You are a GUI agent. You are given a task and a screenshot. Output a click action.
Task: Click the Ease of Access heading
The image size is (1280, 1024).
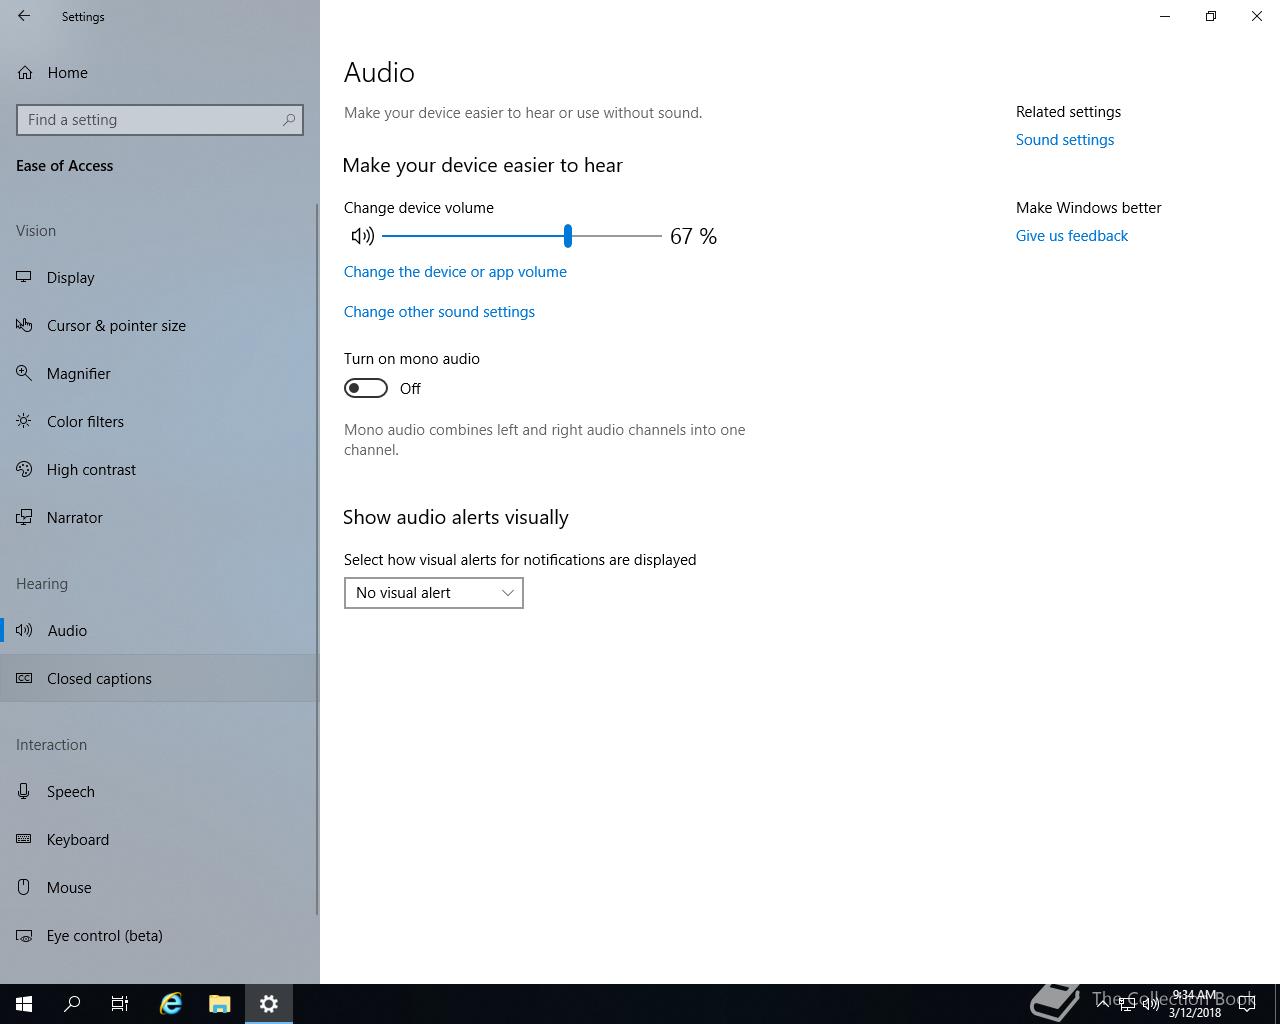point(64,166)
